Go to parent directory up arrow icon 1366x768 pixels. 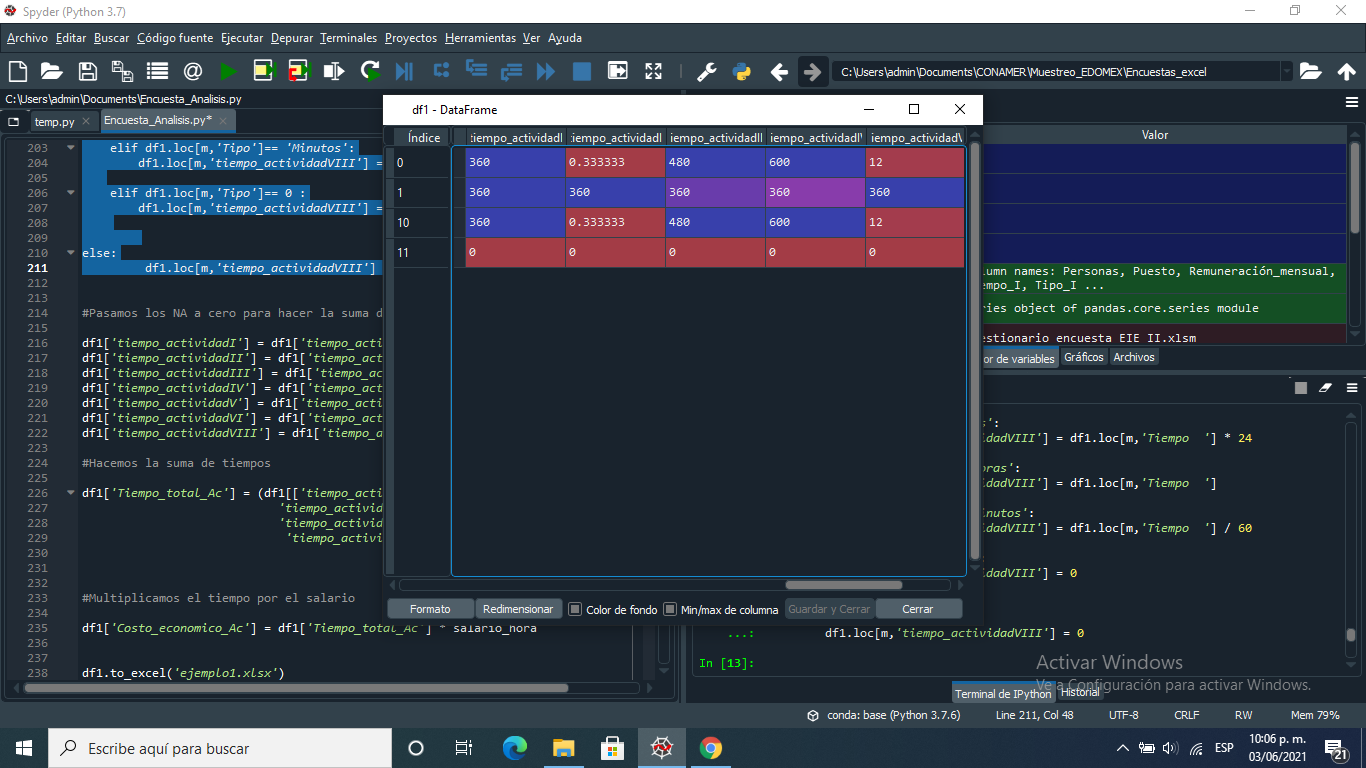(1347, 71)
